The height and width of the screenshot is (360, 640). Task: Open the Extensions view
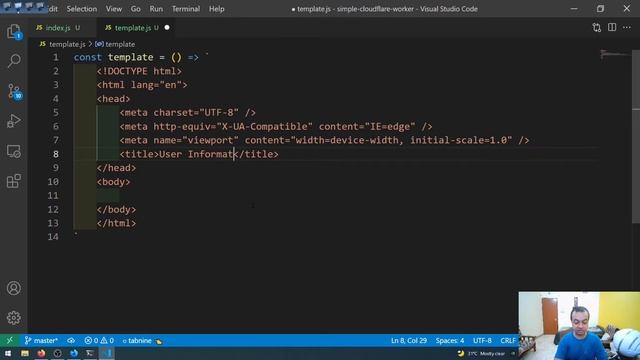pyautogui.click(x=14, y=181)
